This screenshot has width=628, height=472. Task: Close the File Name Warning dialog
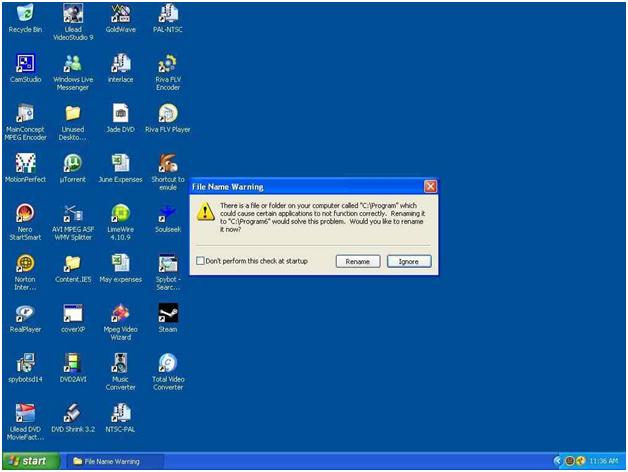pos(431,186)
